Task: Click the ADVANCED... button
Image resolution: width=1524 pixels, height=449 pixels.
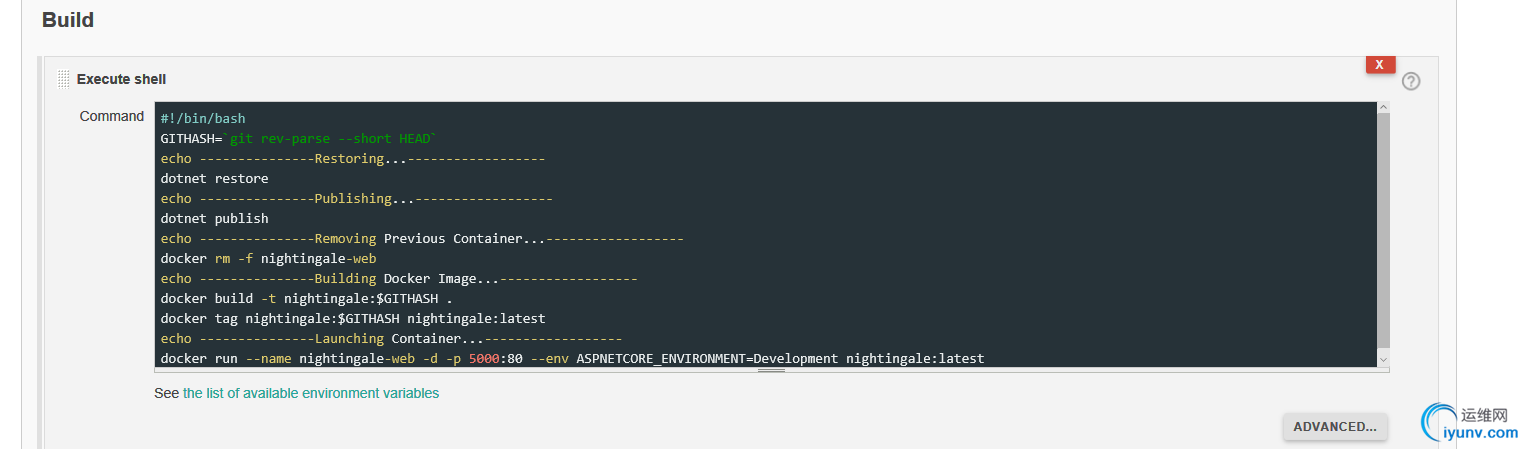Action: (1335, 427)
